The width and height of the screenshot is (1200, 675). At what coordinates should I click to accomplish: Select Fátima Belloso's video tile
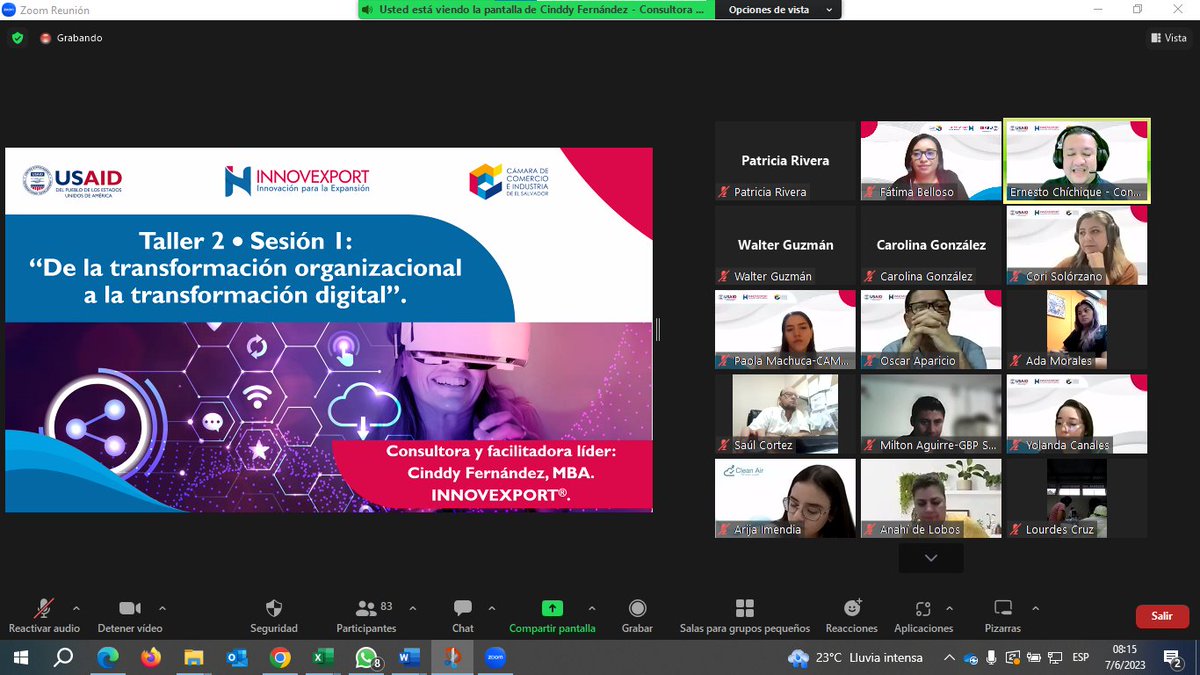pos(931,160)
